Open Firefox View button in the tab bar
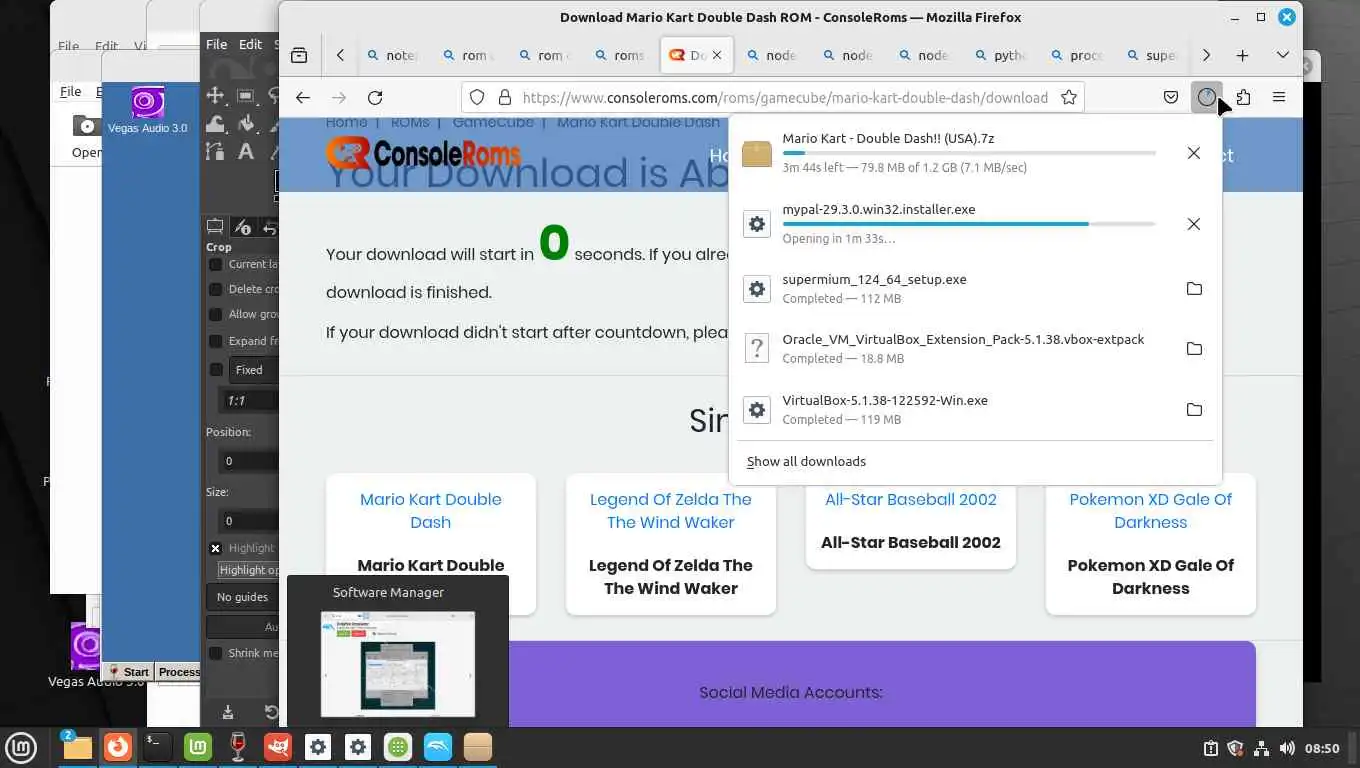 (x=299, y=55)
